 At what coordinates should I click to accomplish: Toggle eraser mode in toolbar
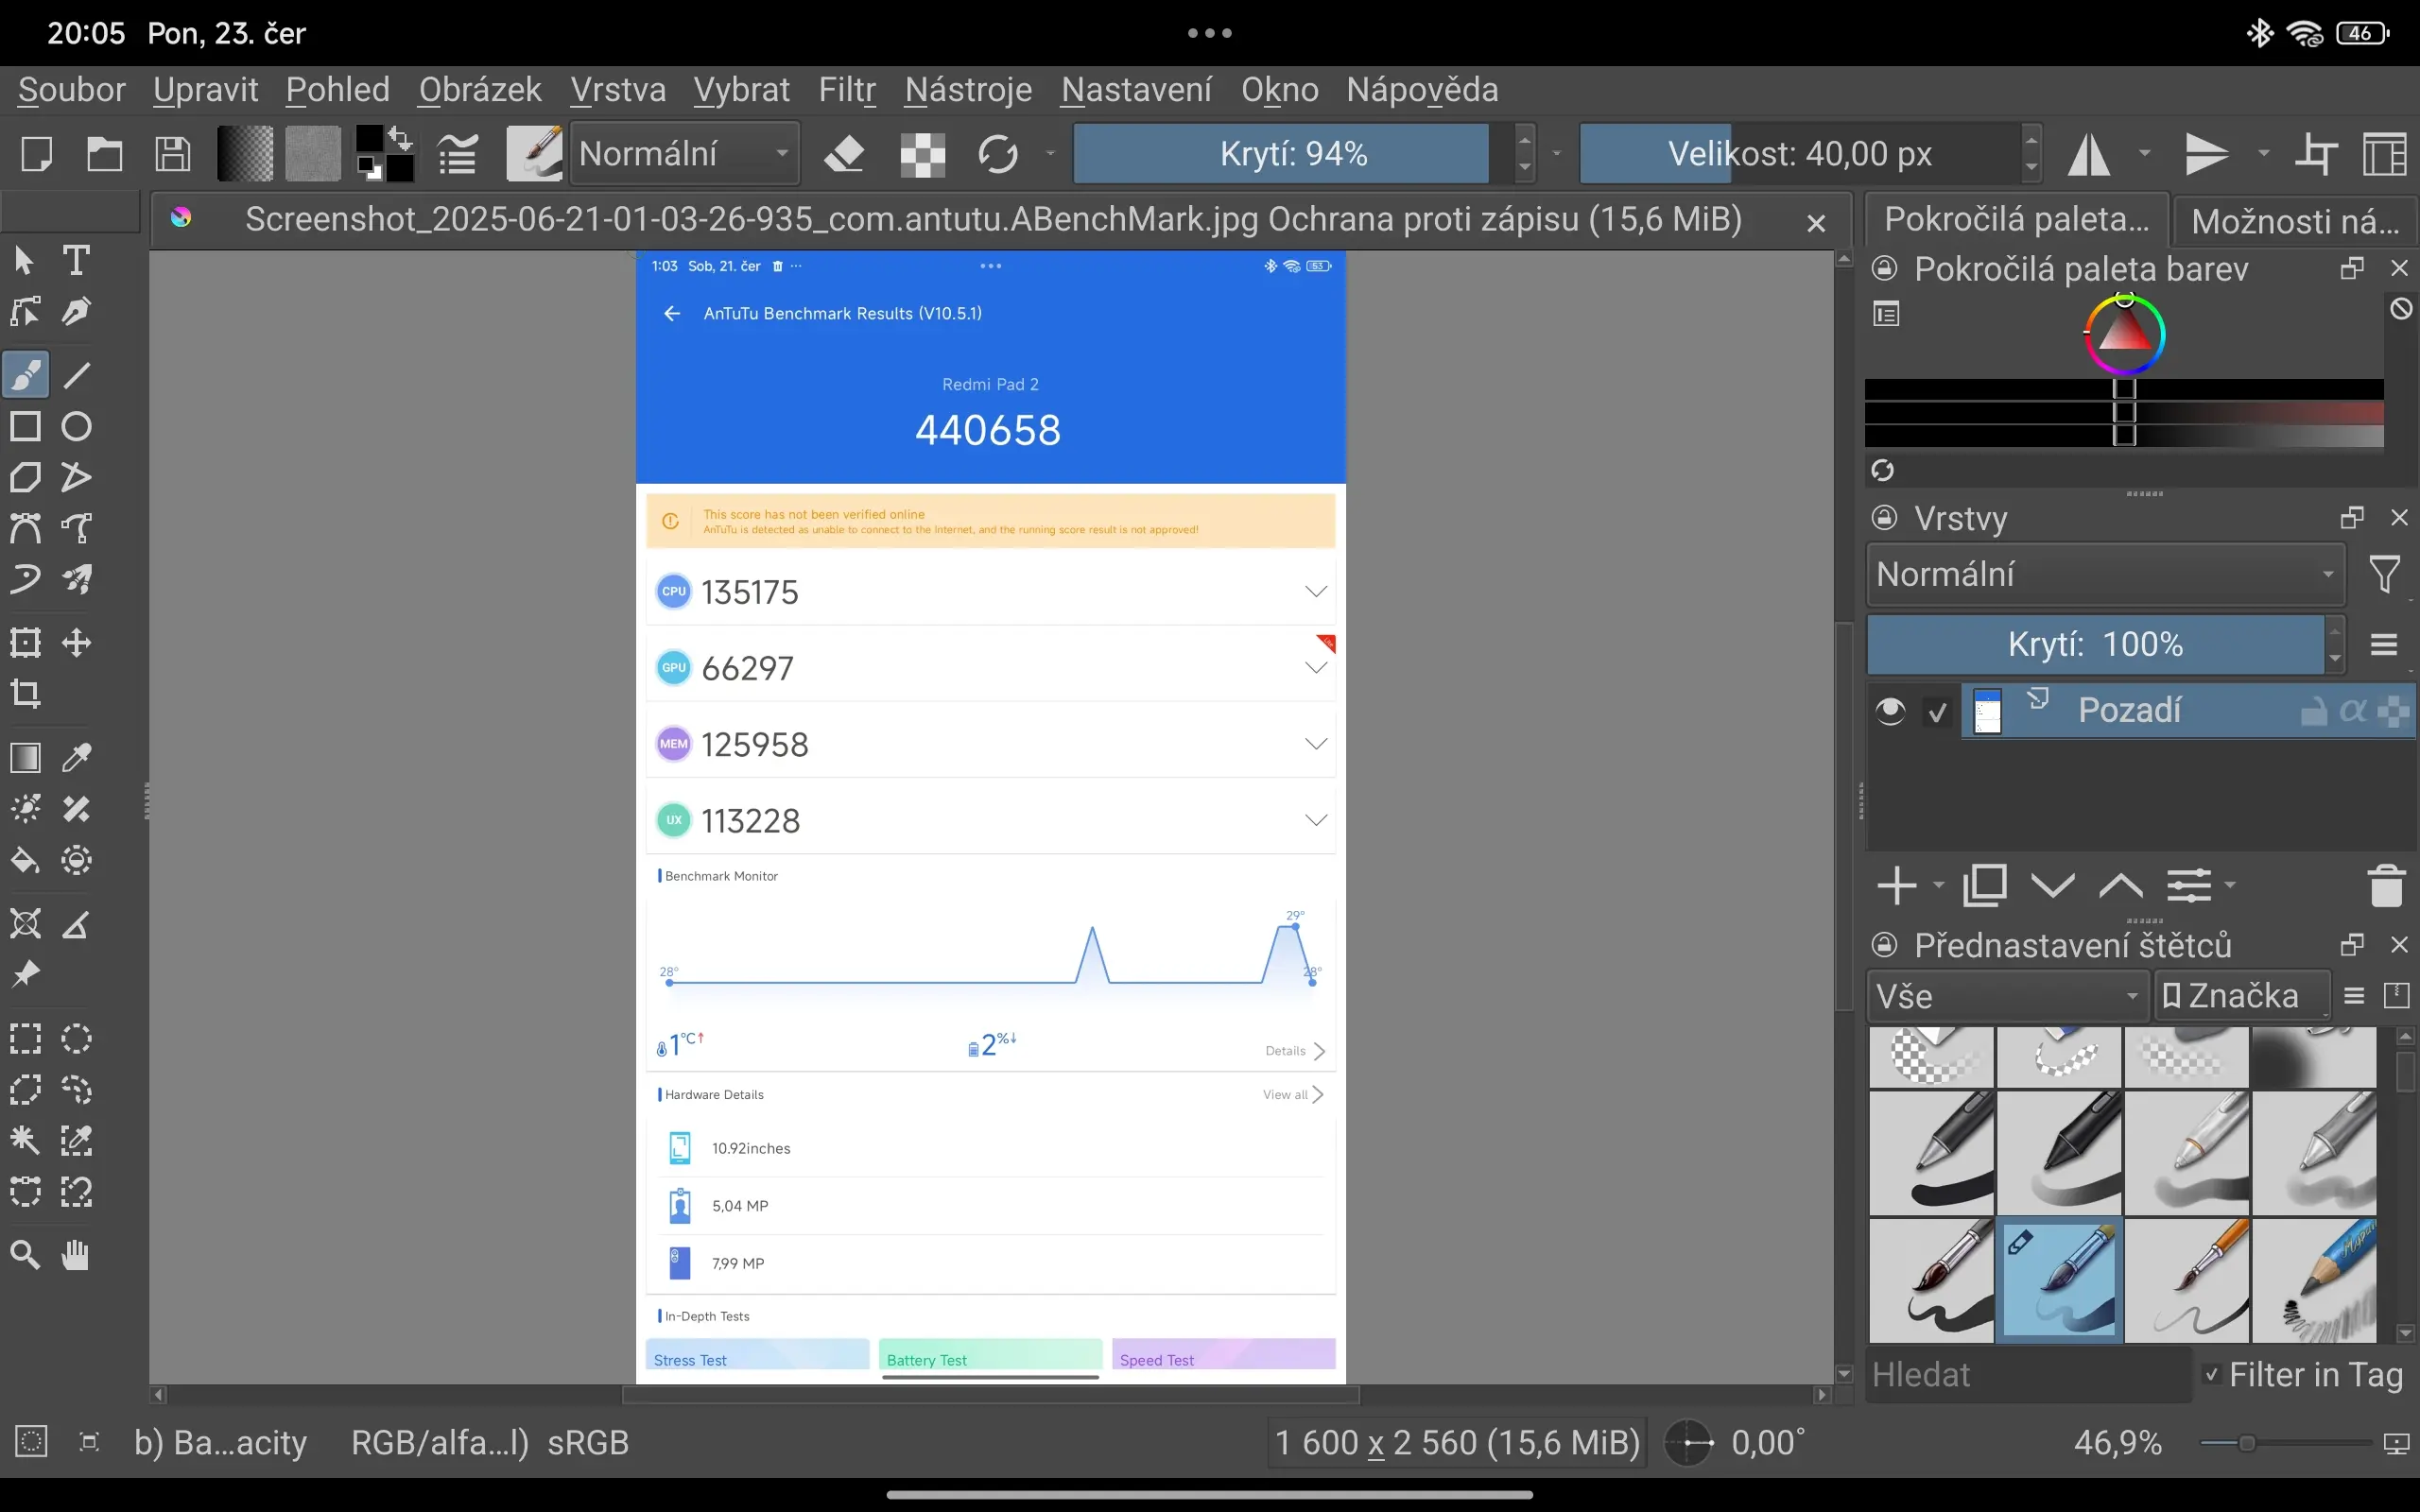click(845, 154)
